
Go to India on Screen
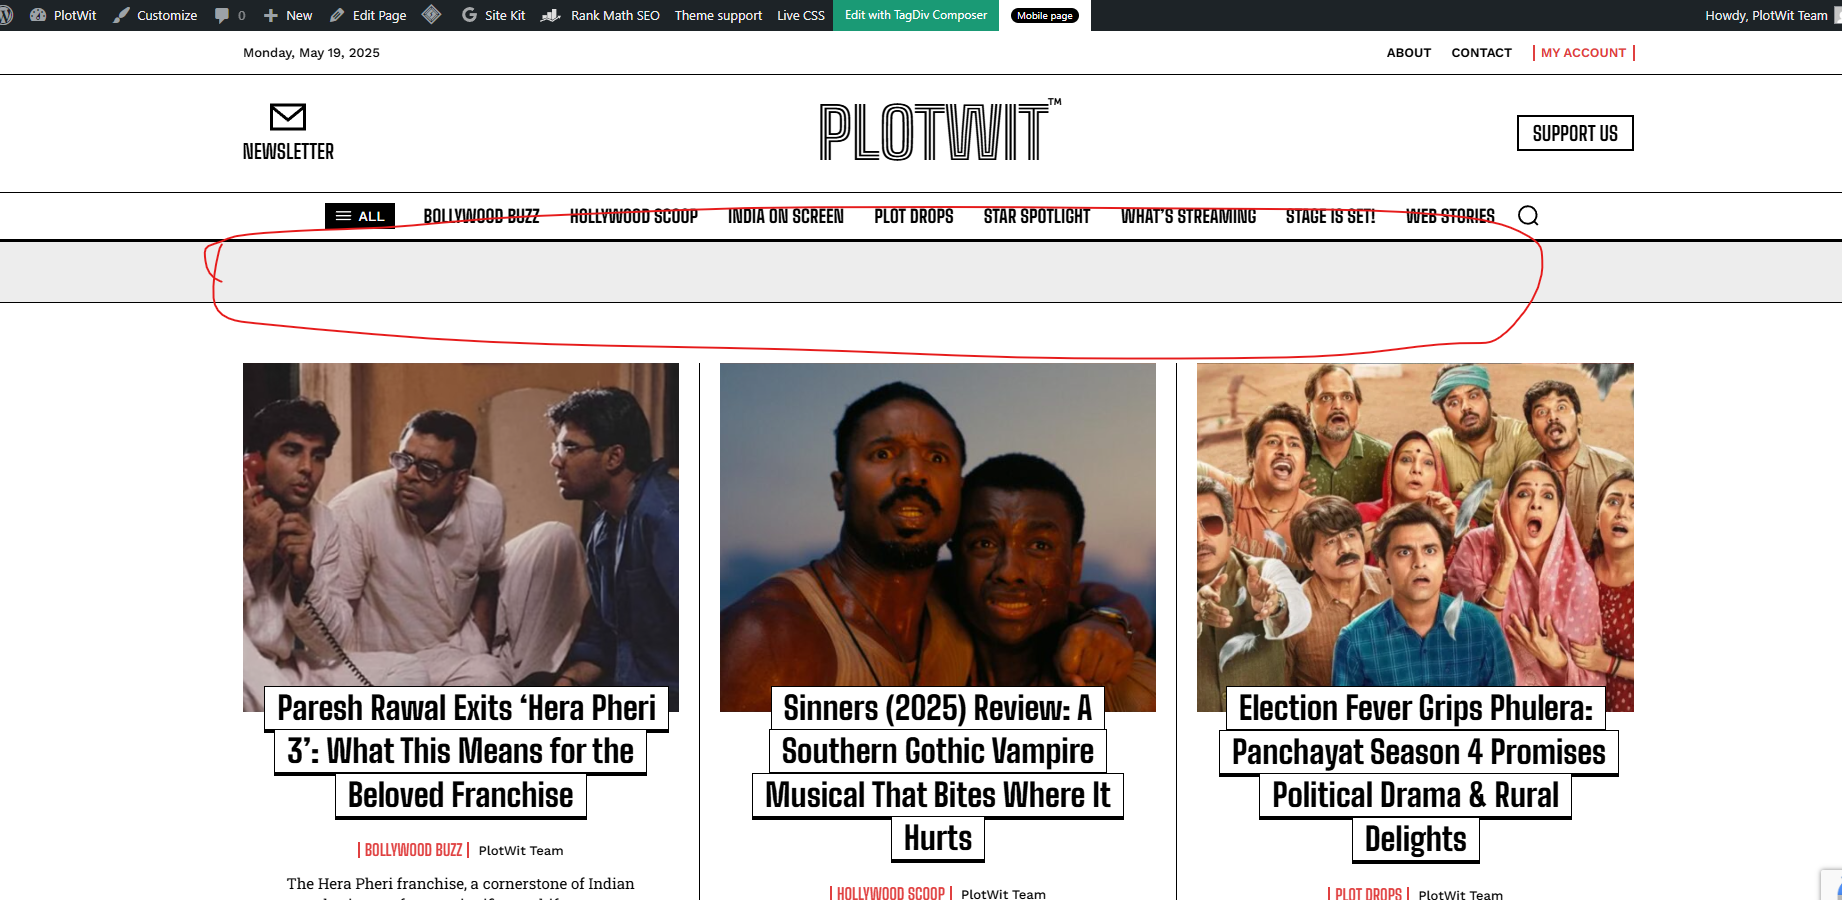[x=786, y=216]
